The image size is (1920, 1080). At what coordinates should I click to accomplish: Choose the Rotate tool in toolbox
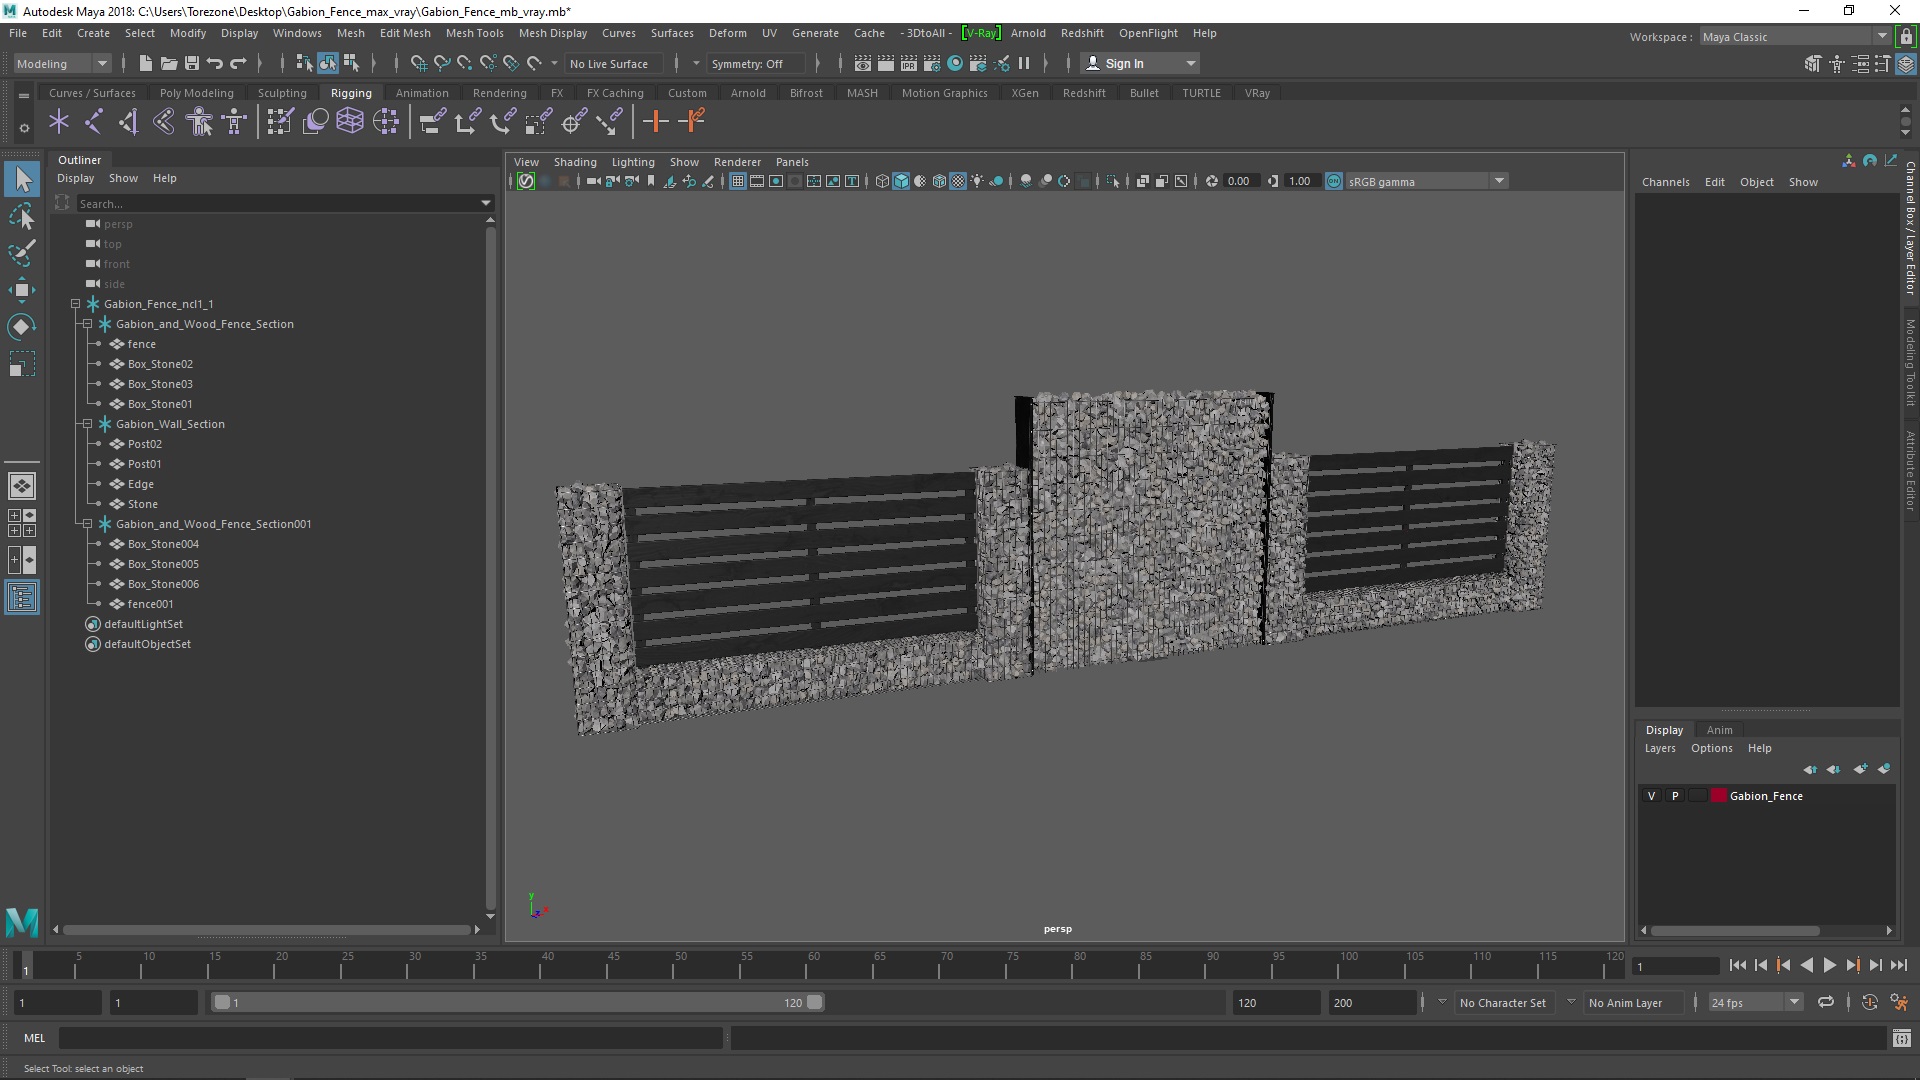click(x=22, y=327)
